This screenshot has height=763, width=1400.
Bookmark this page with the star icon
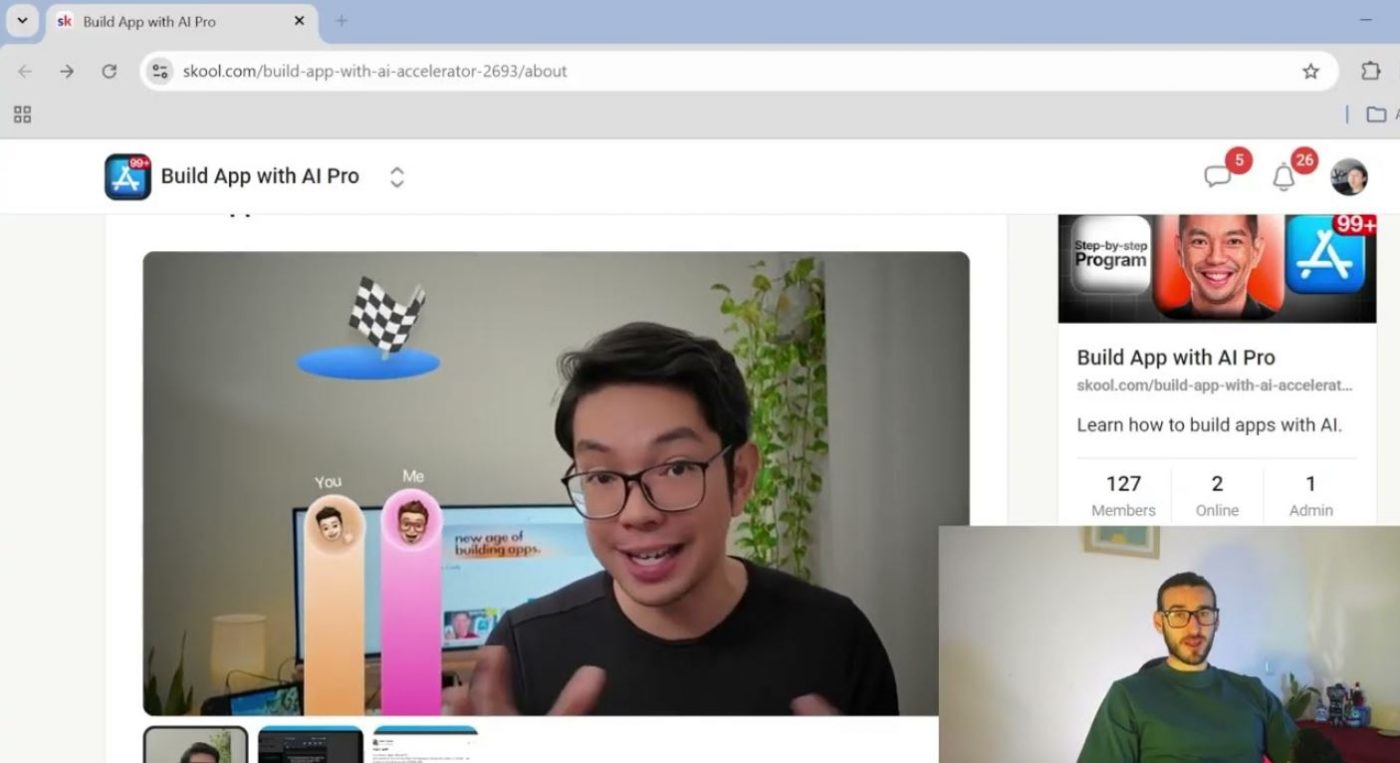[1310, 71]
